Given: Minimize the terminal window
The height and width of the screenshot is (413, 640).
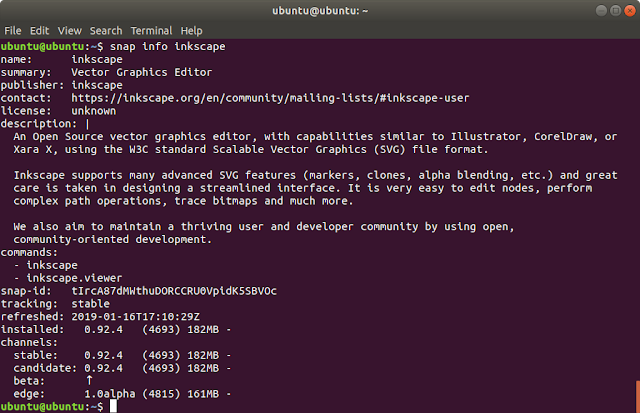Looking at the screenshot, I should point(601,11).
